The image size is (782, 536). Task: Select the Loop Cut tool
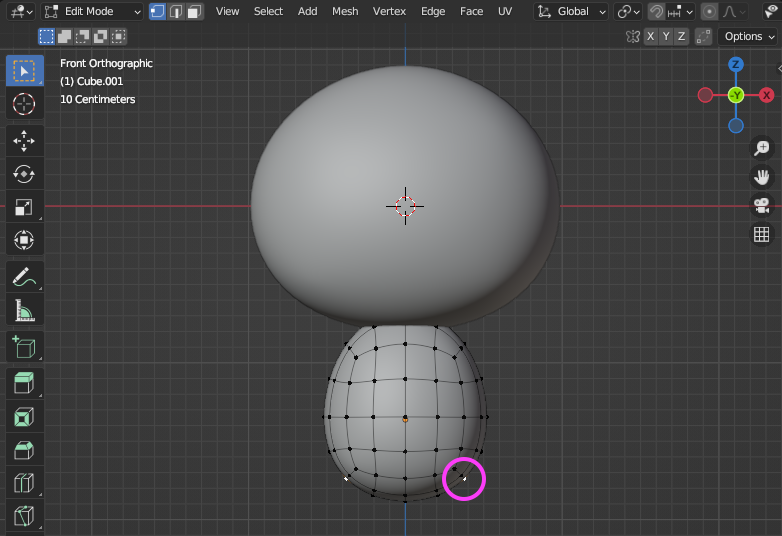[24, 484]
